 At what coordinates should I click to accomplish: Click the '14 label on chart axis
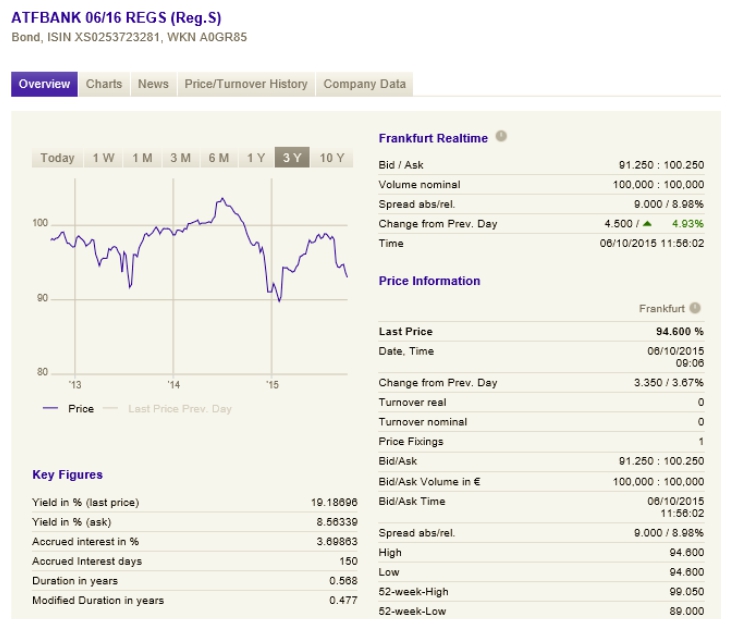click(x=173, y=385)
